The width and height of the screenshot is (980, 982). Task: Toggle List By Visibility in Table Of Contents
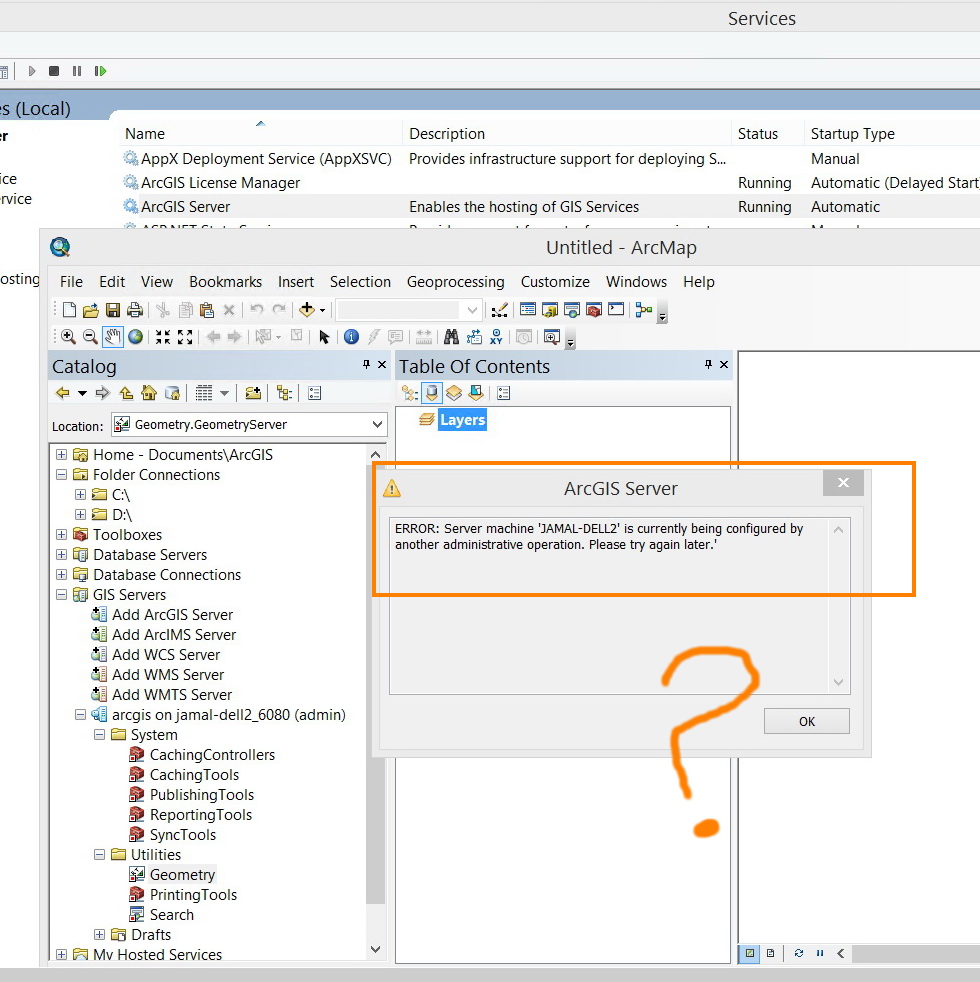coord(454,393)
